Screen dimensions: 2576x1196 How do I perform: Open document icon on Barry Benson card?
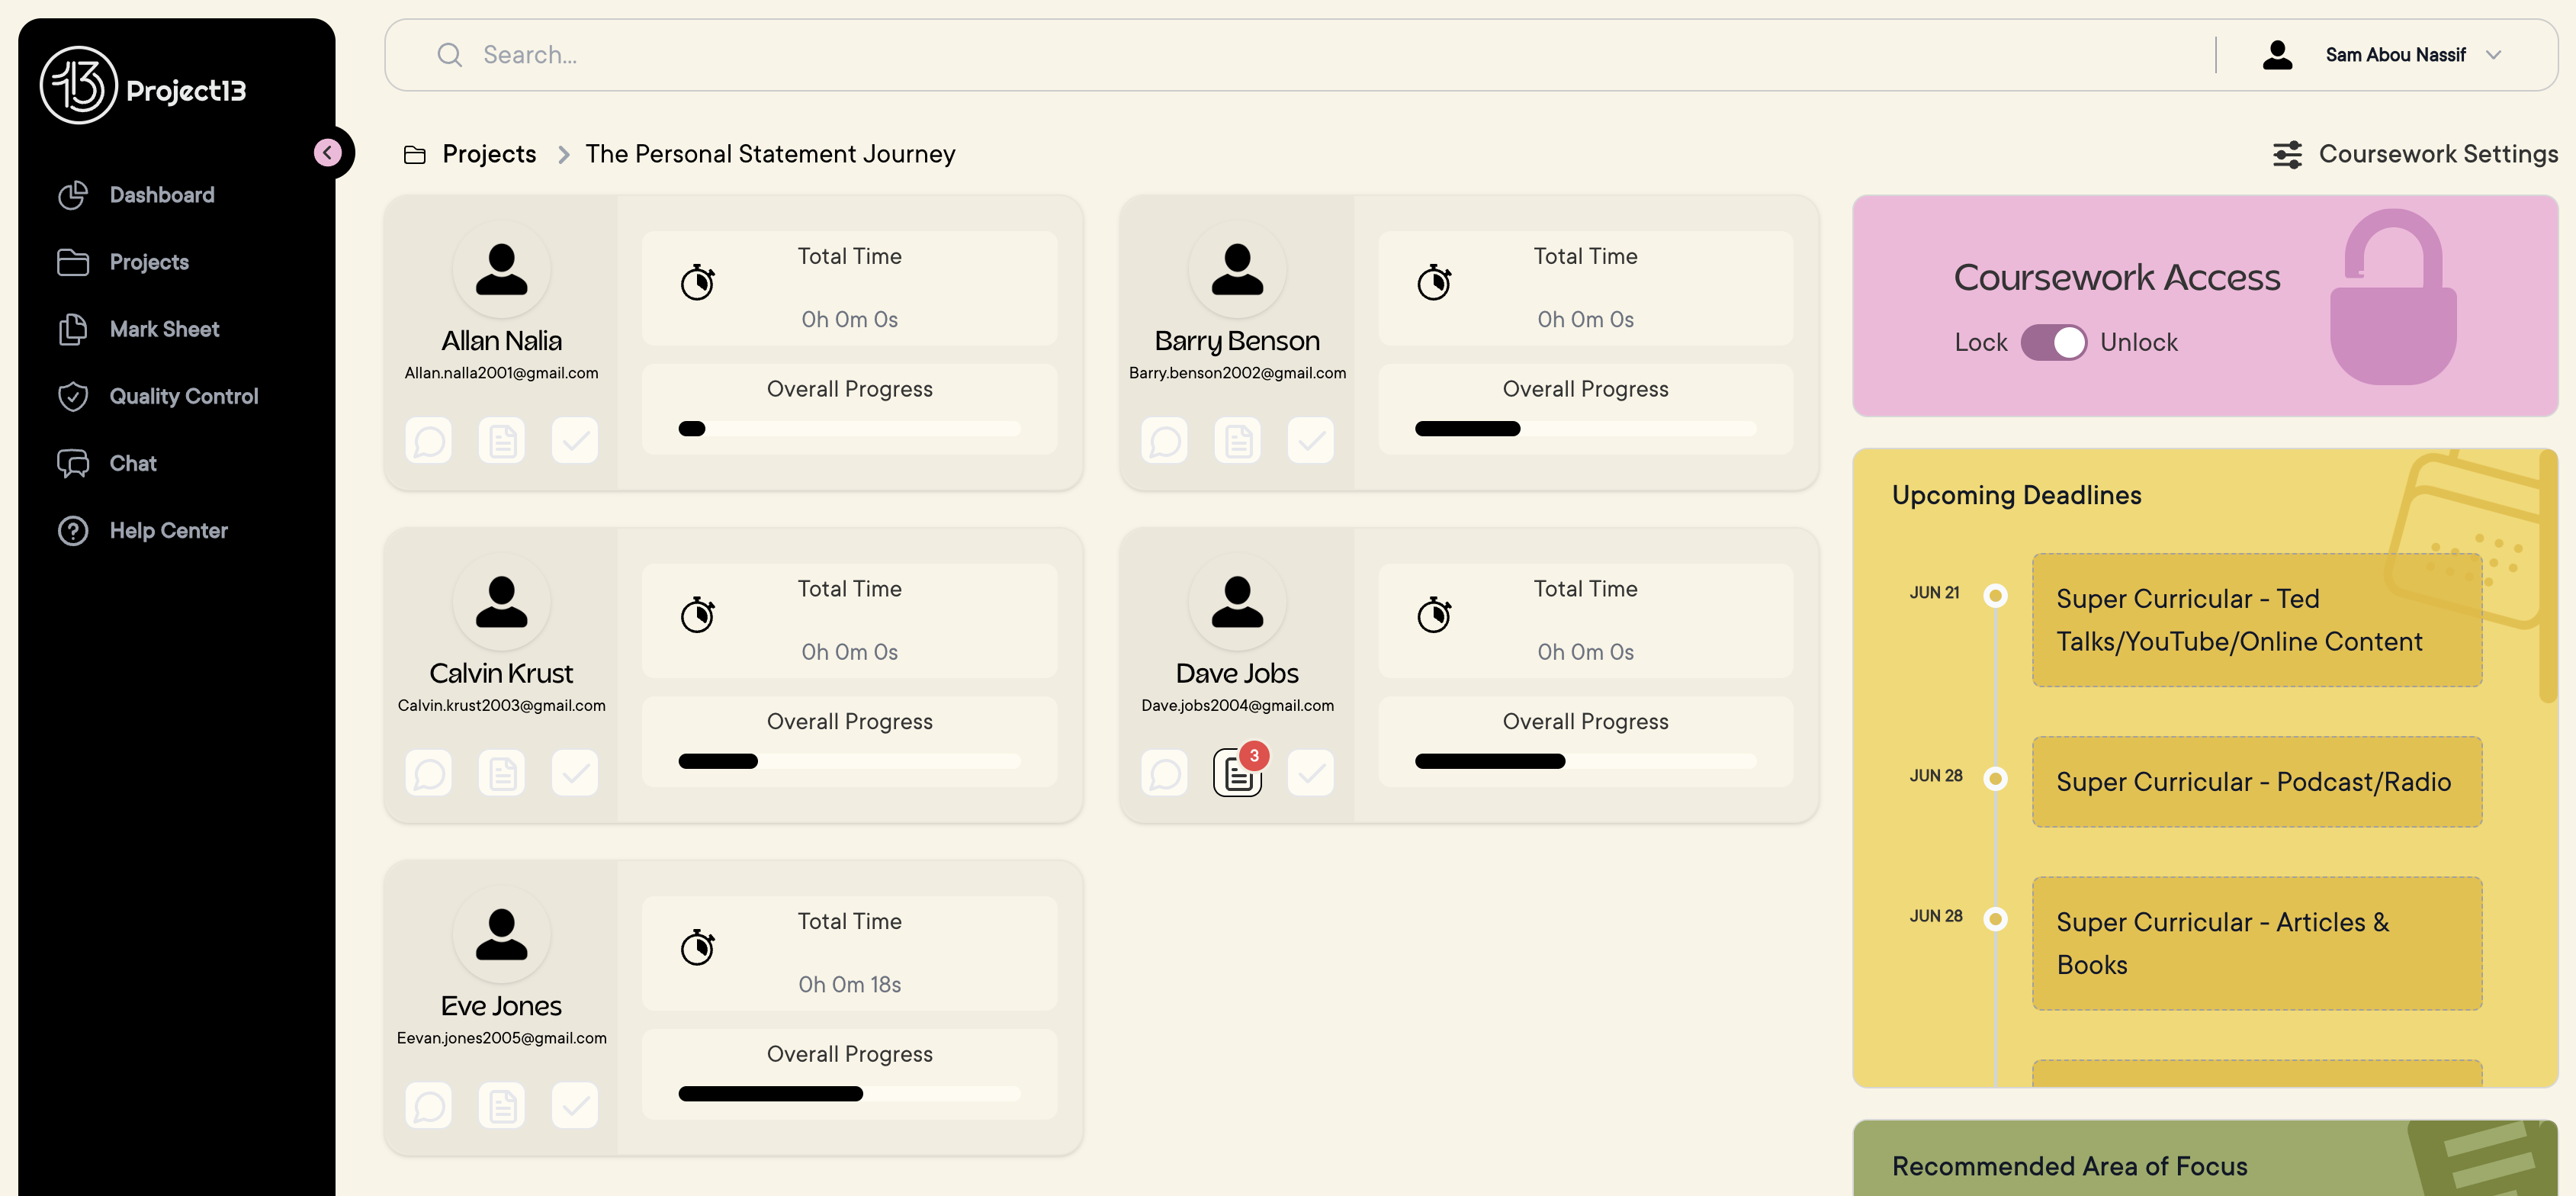point(1238,440)
